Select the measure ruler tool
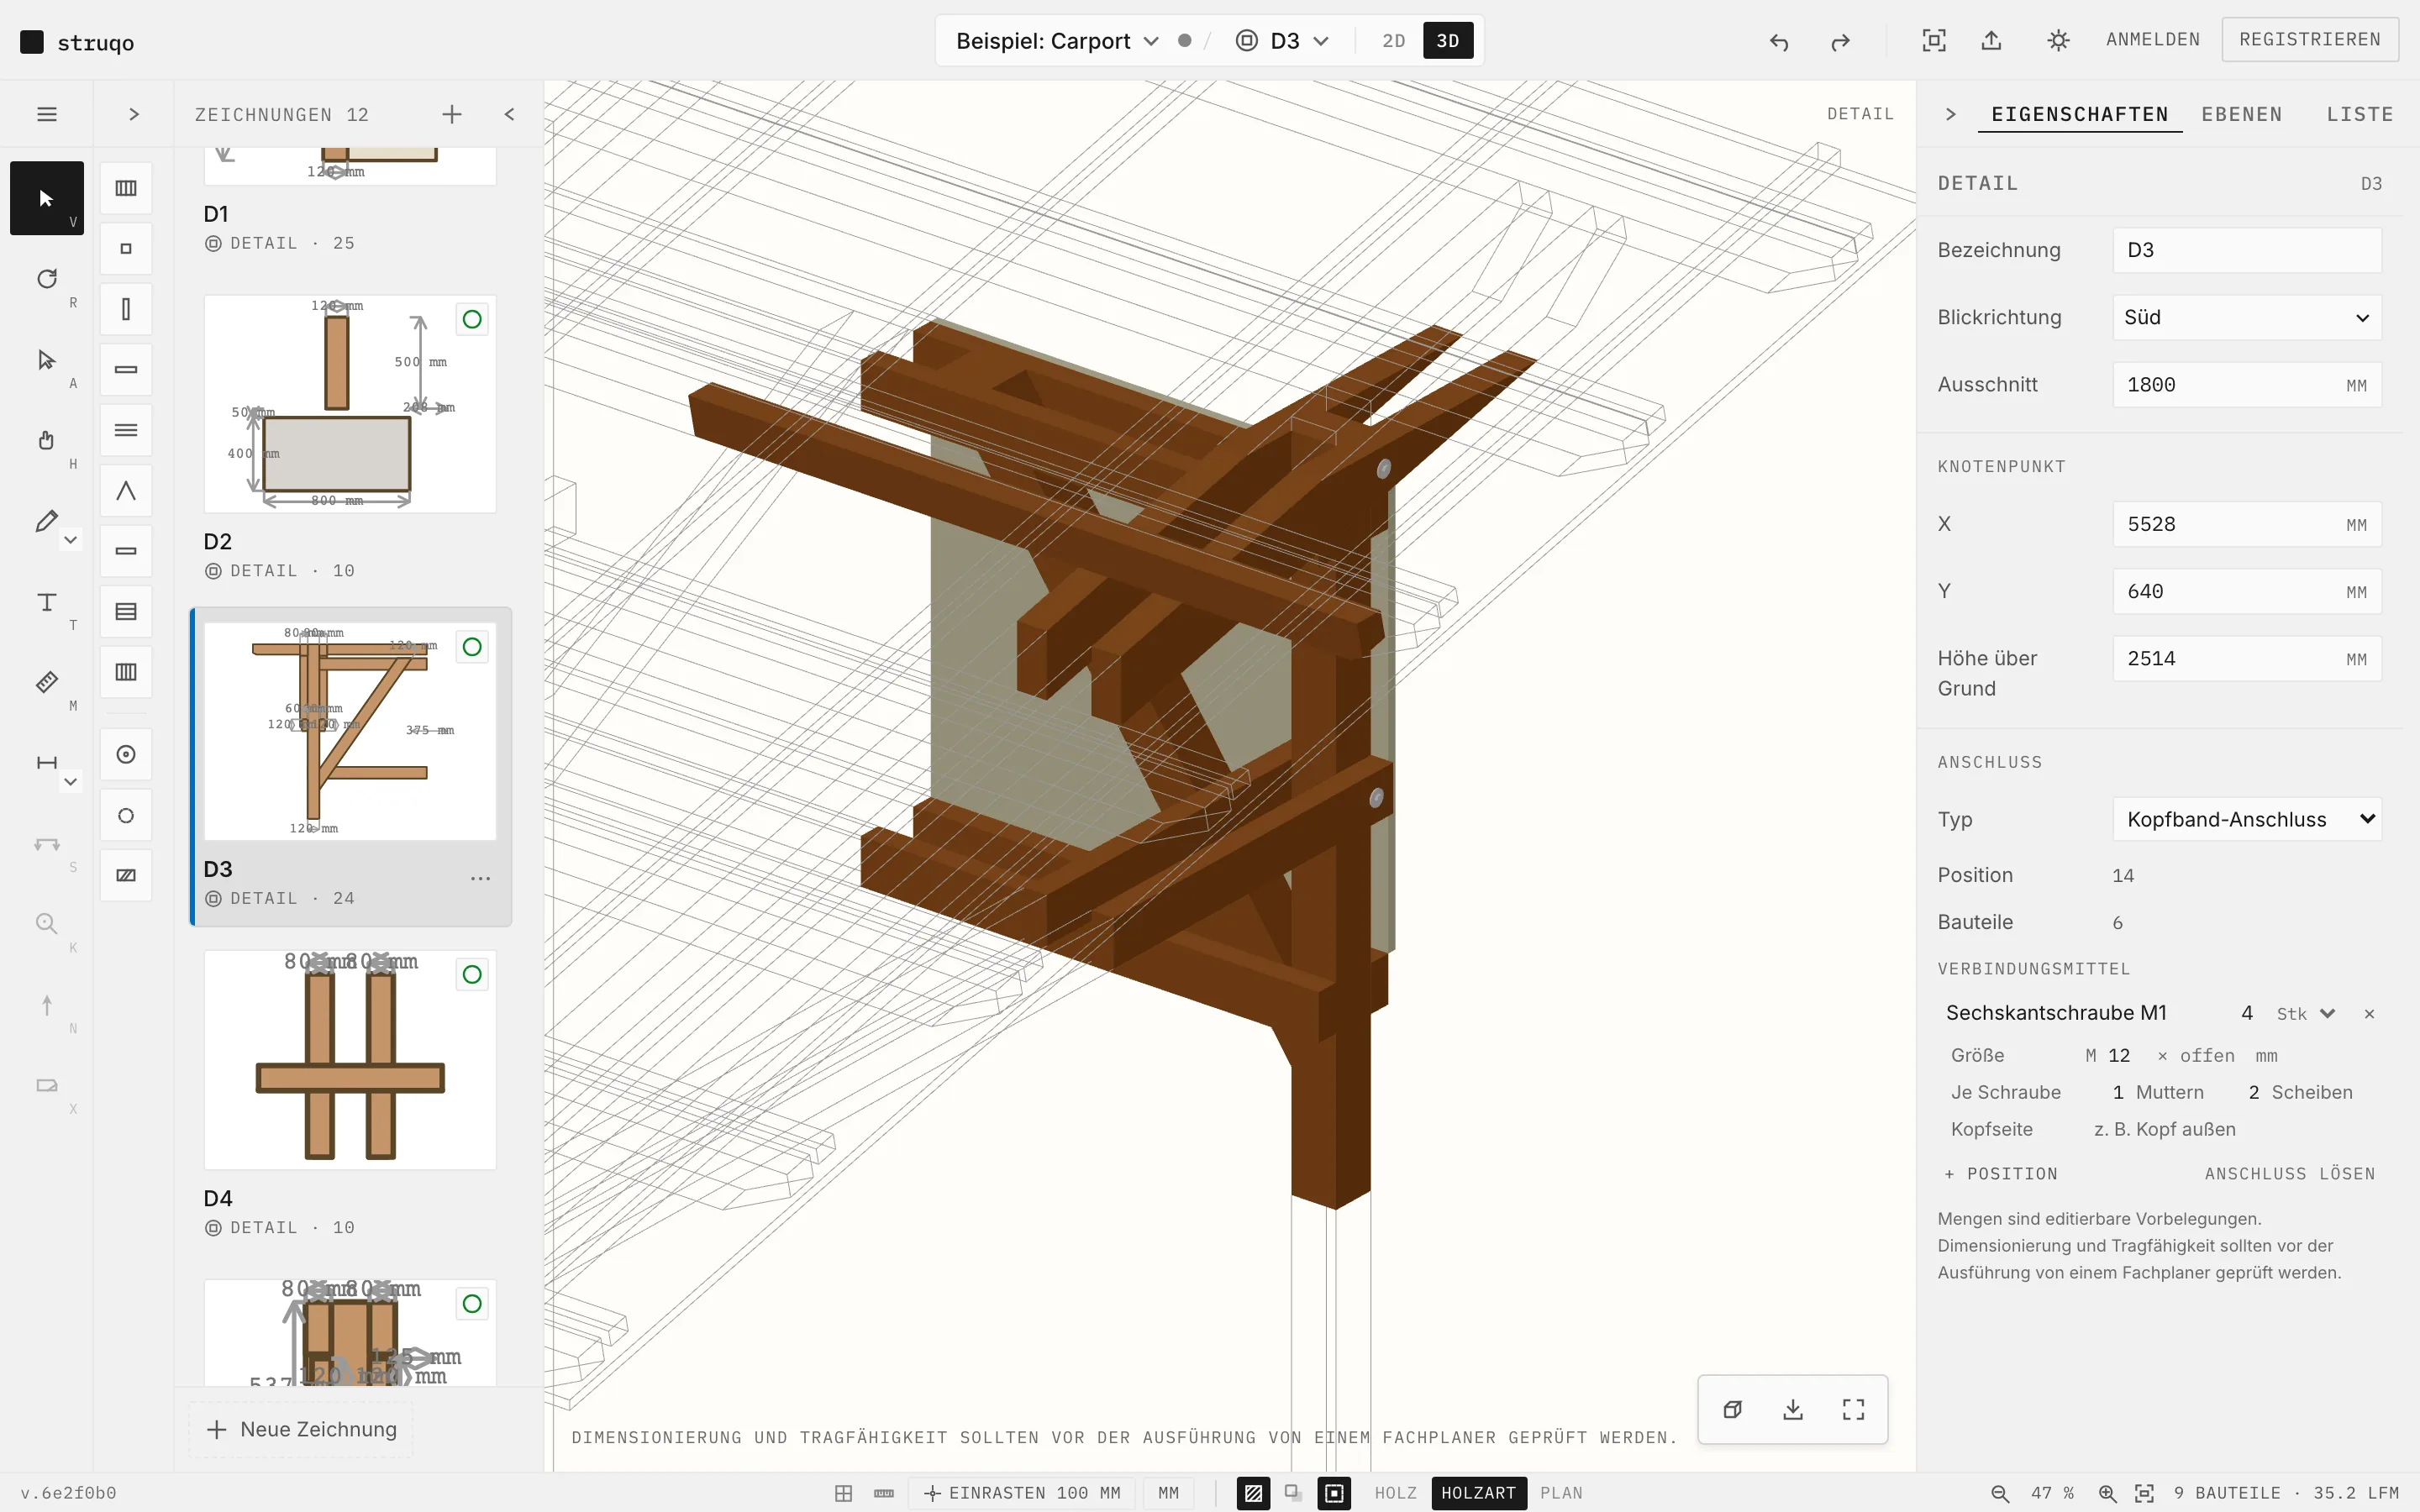Viewport: 2420px width, 1512px height. coord(46,682)
